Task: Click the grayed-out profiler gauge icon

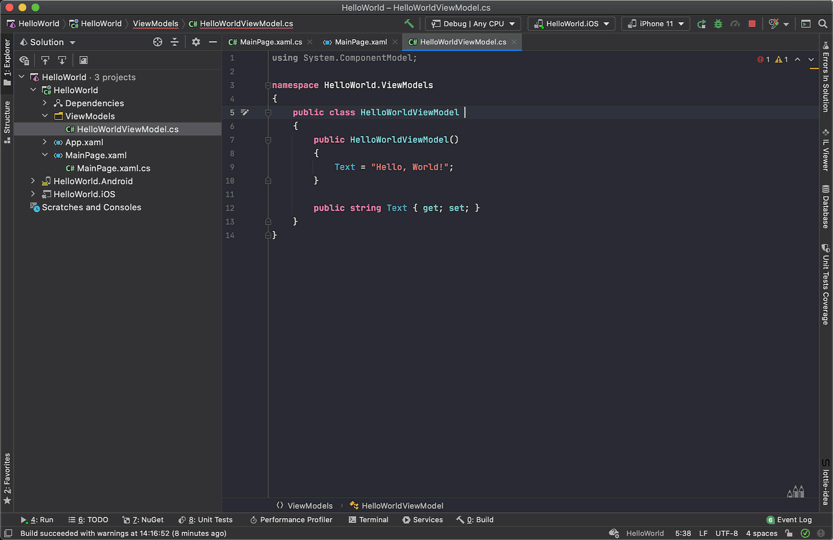Action: click(x=735, y=24)
